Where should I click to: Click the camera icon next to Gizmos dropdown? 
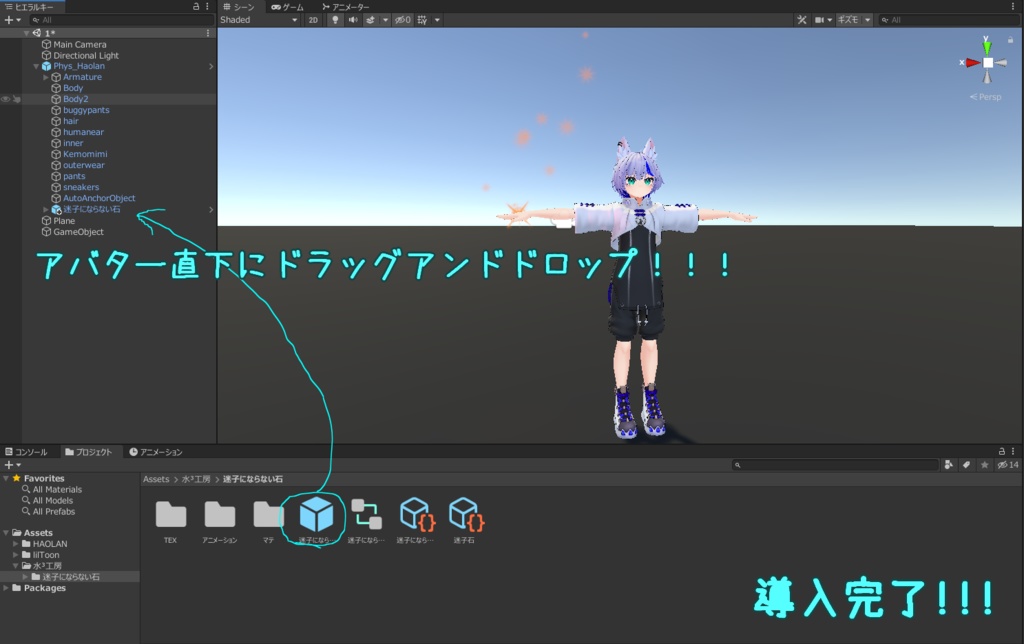coord(820,20)
